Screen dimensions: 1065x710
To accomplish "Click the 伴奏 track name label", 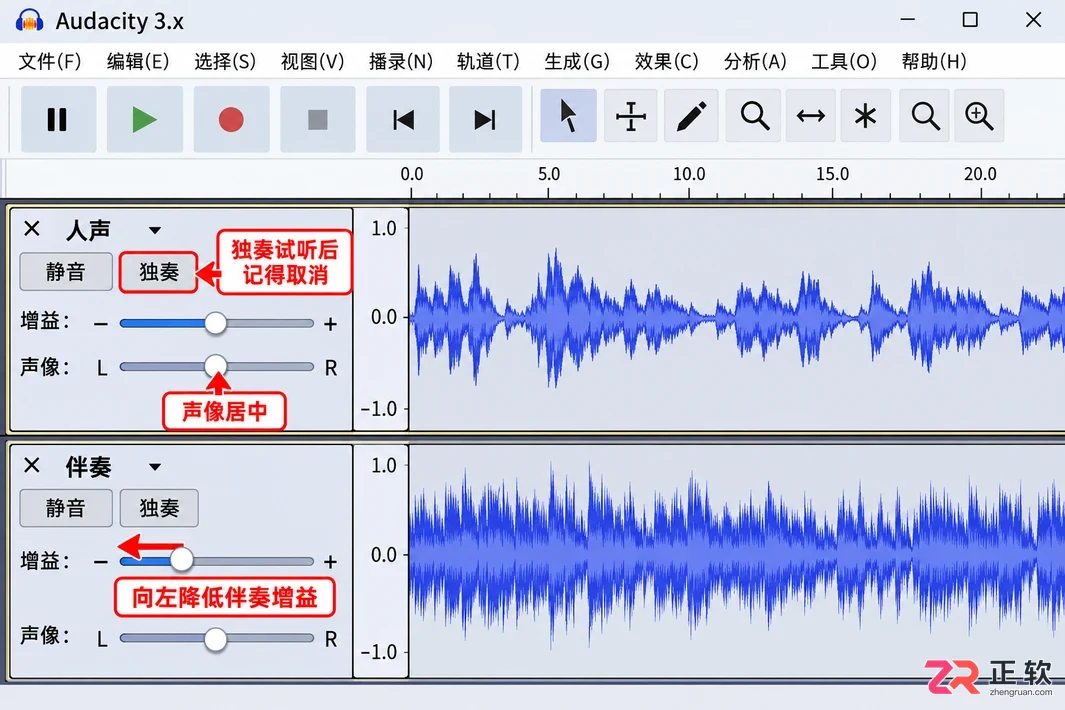I will pos(88,467).
